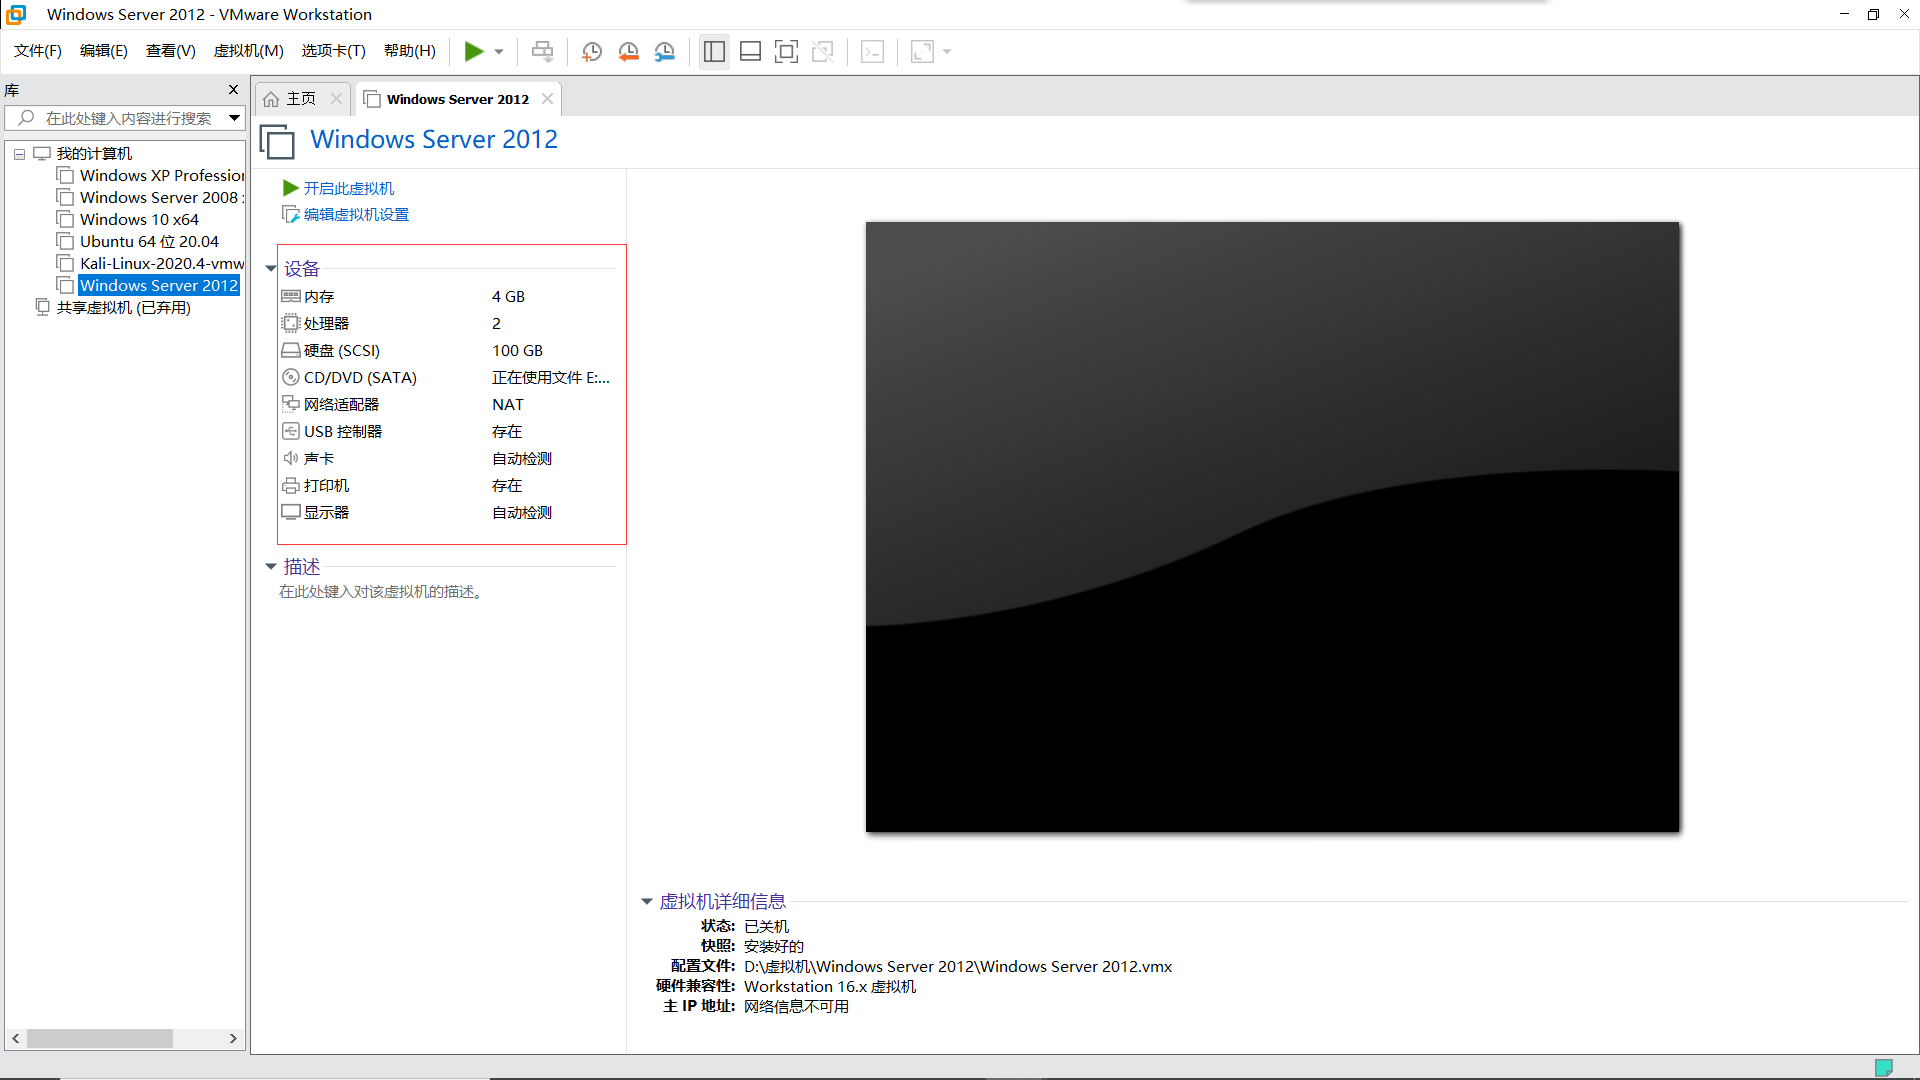
Task: Click the take snapshot clock icon
Action: 592,51
